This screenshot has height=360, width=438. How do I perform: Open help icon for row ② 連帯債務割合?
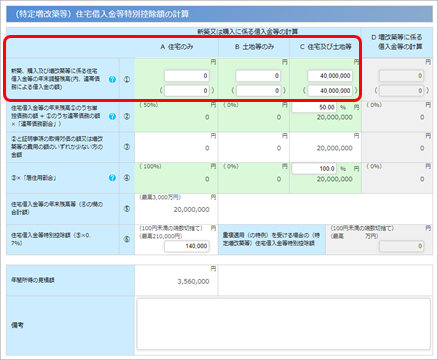pos(112,116)
